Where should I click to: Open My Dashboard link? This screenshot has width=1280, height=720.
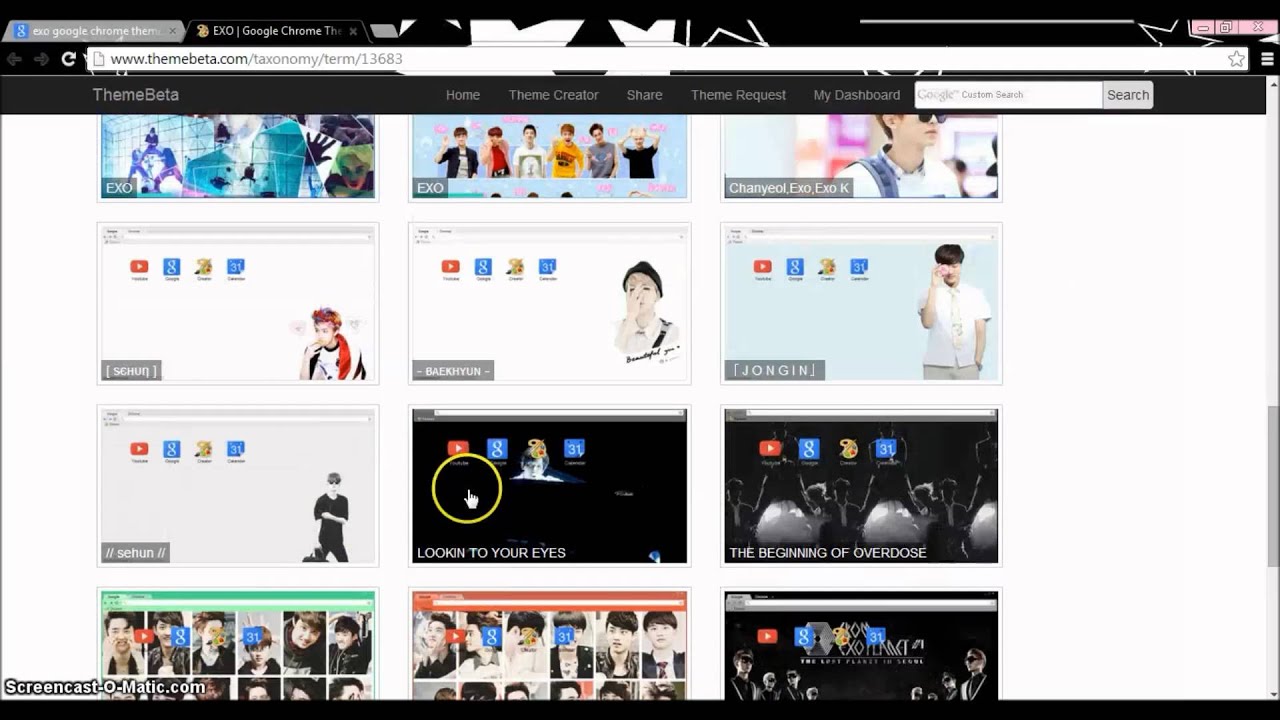coord(856,95)
